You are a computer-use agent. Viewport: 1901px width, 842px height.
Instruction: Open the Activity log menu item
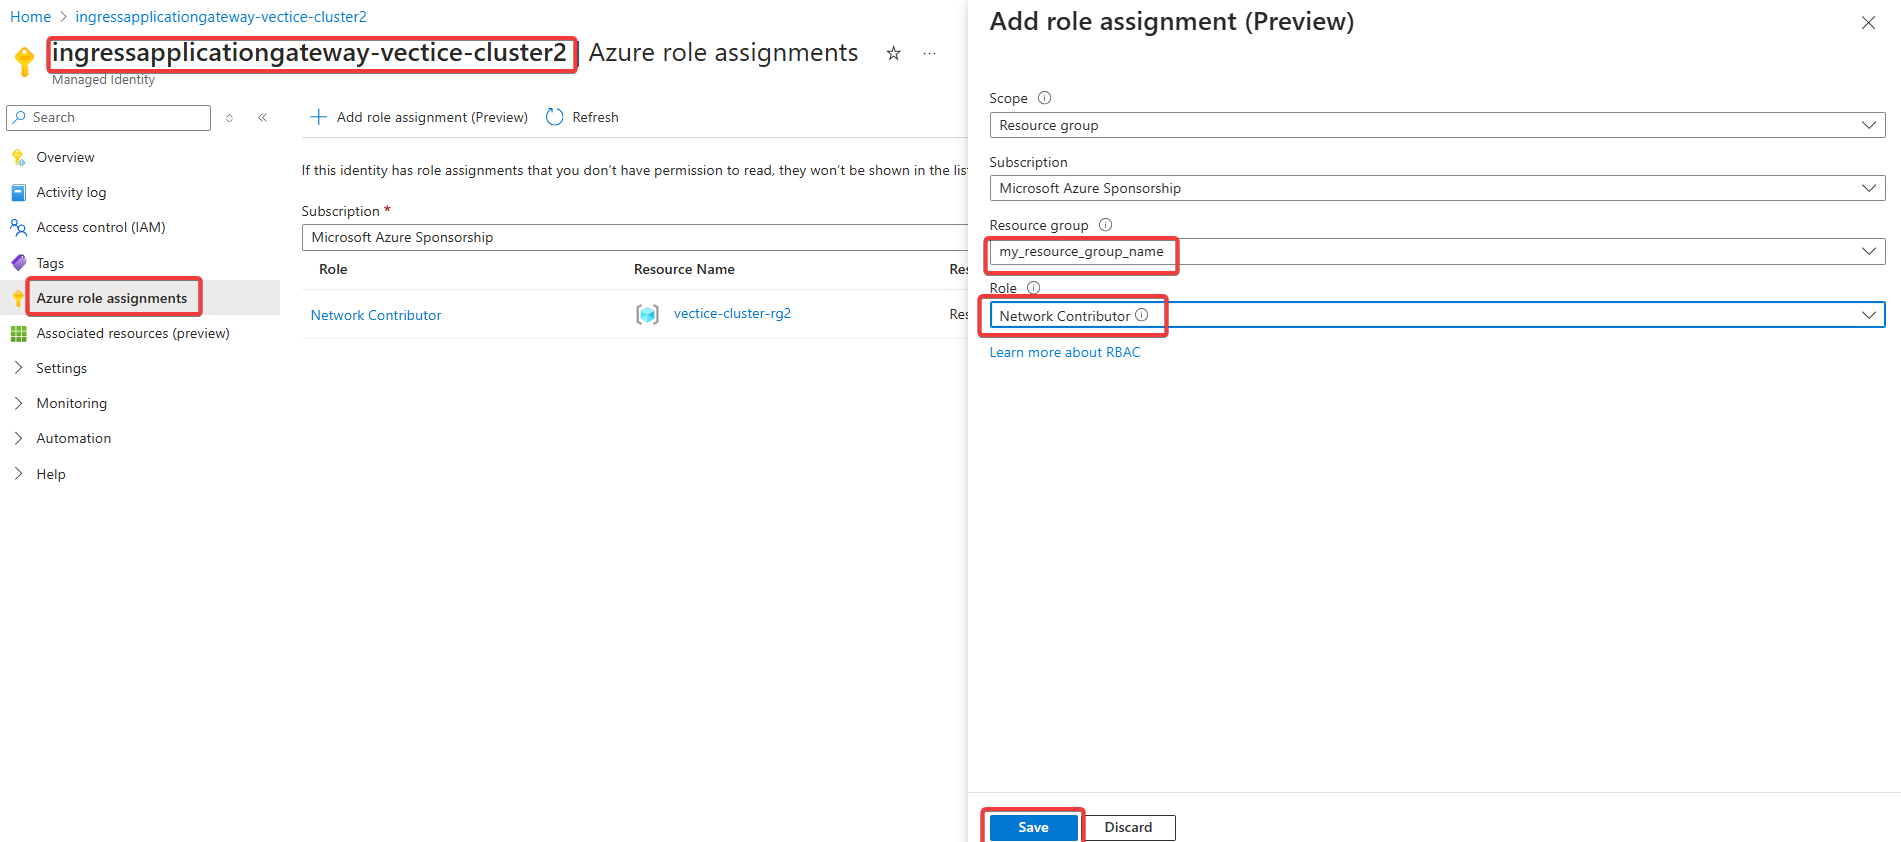click(71, 192)
